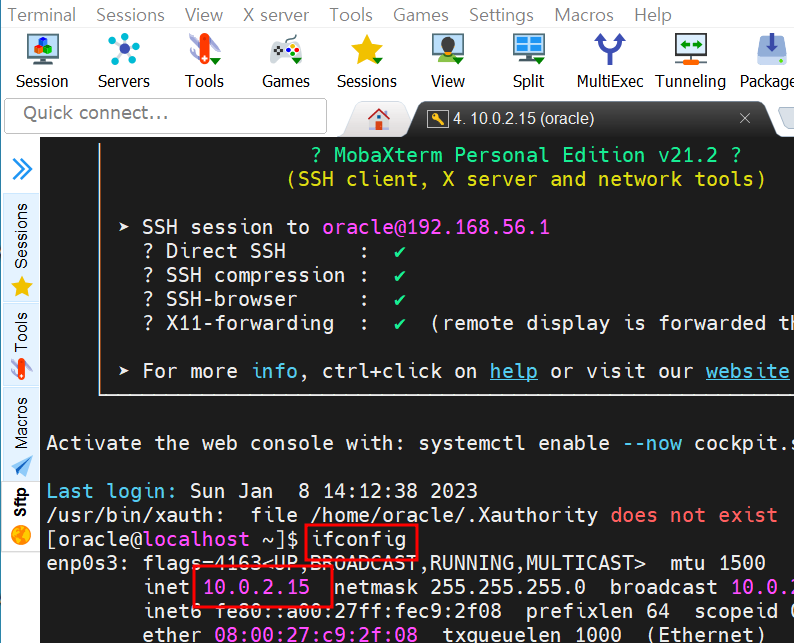This screenshot has width=794, height=643.
Task: Open the Sessions sidebar tab
Action: 21,248
